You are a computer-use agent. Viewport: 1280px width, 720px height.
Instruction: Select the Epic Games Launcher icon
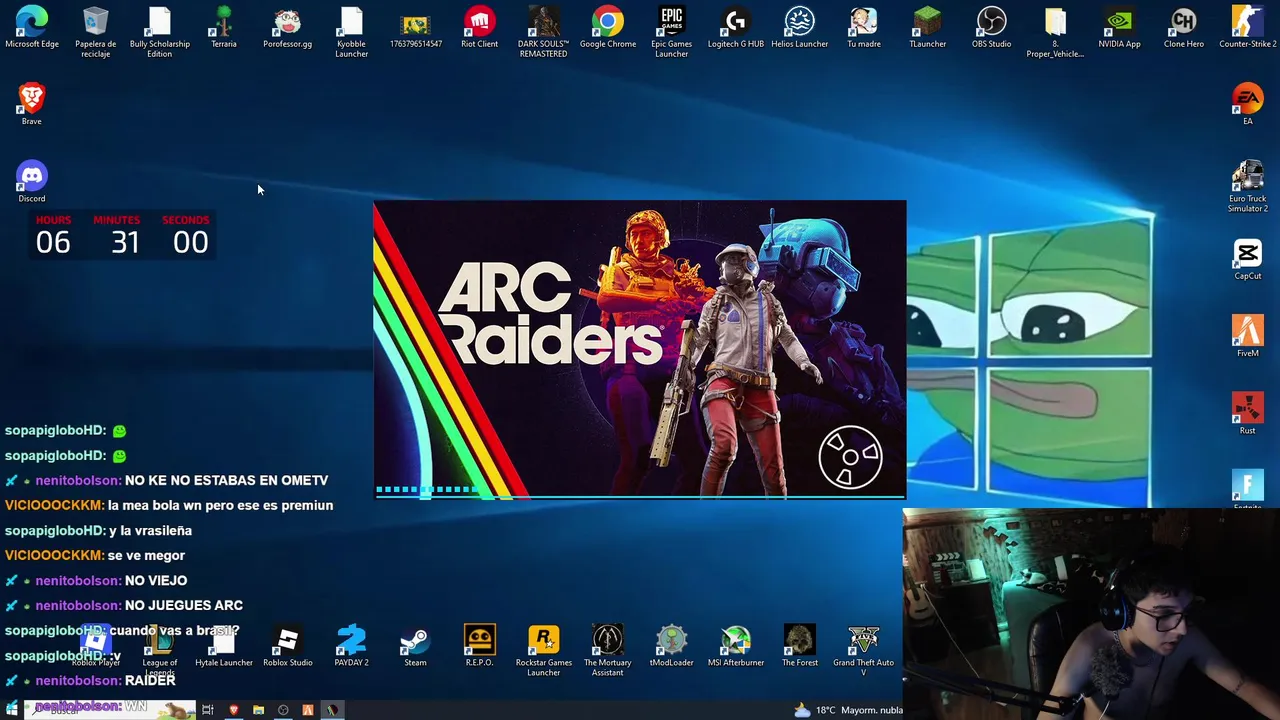(x=672, y=32)
